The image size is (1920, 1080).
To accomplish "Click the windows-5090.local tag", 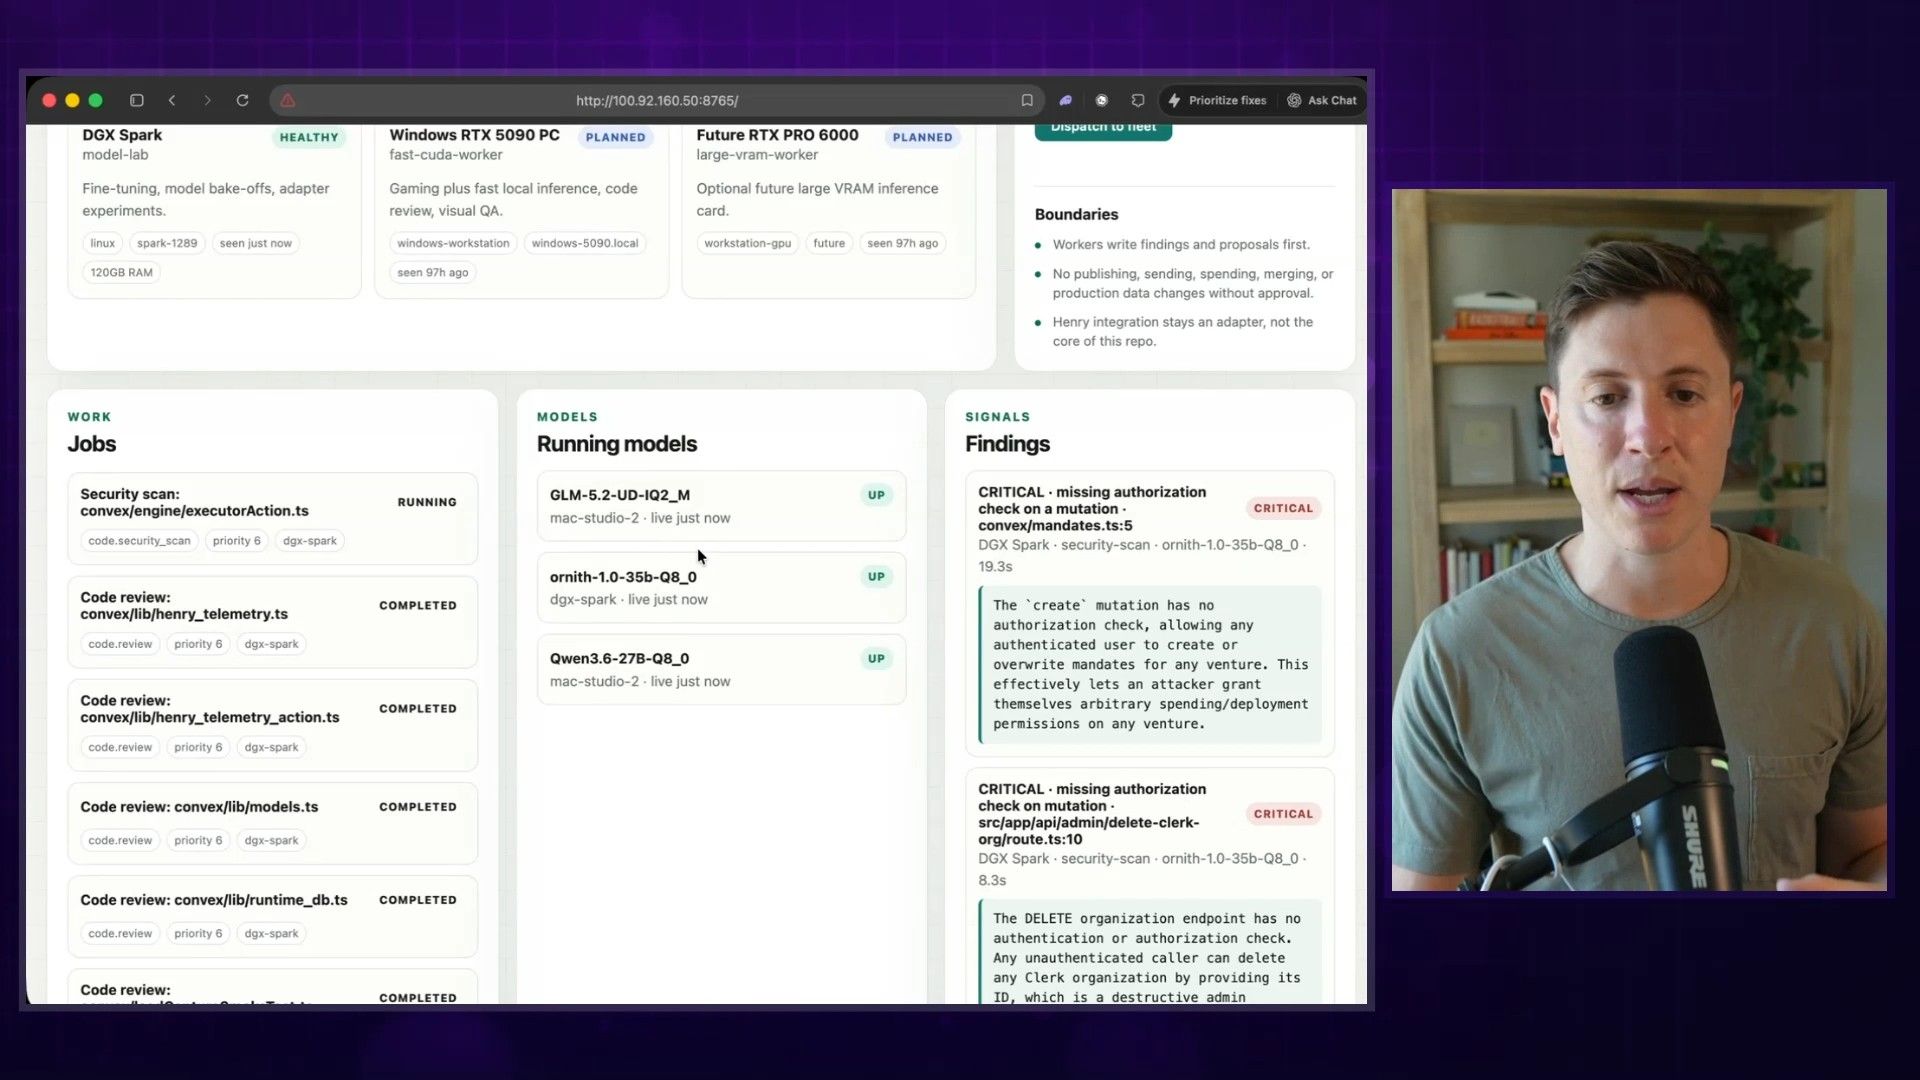I will click(x=585, y=243).
